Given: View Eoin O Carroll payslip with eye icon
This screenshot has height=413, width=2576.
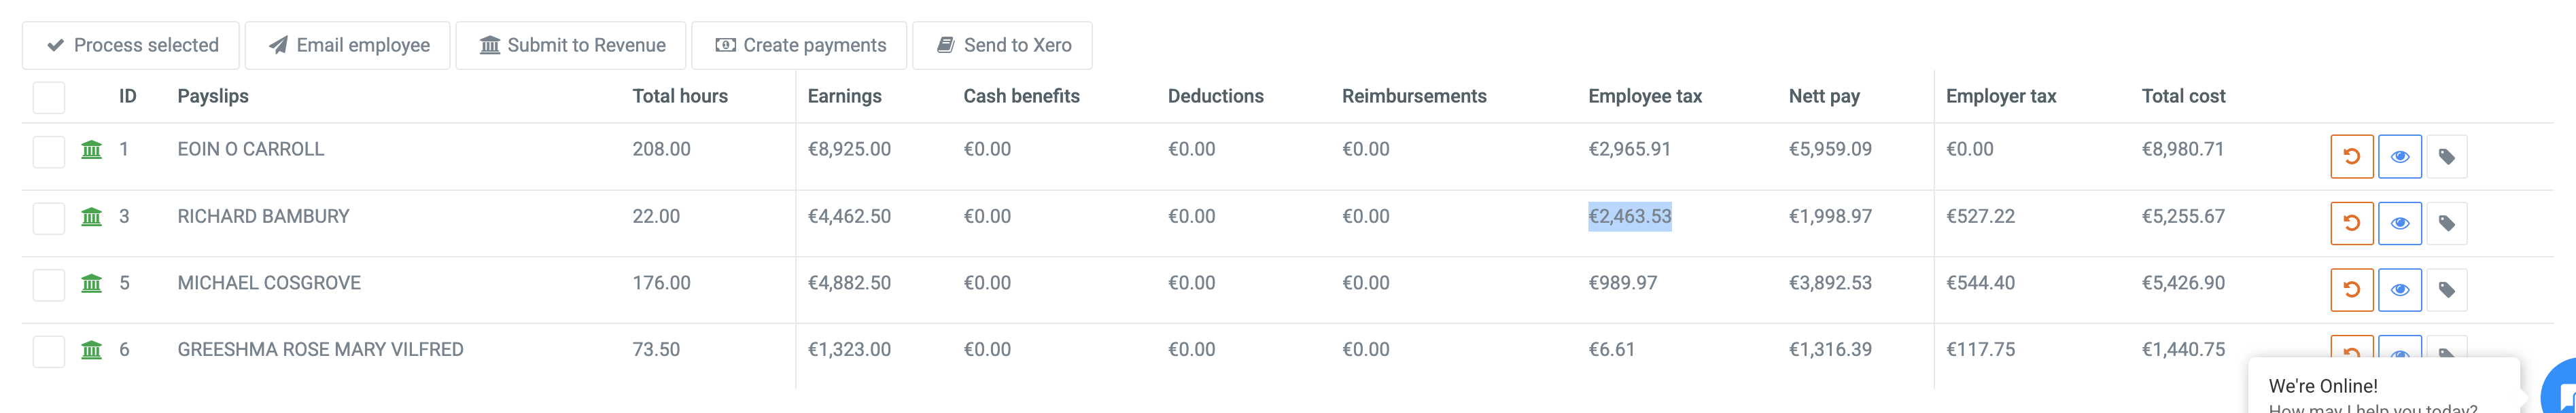Looking at the screenshot, I should (2399, 157).
